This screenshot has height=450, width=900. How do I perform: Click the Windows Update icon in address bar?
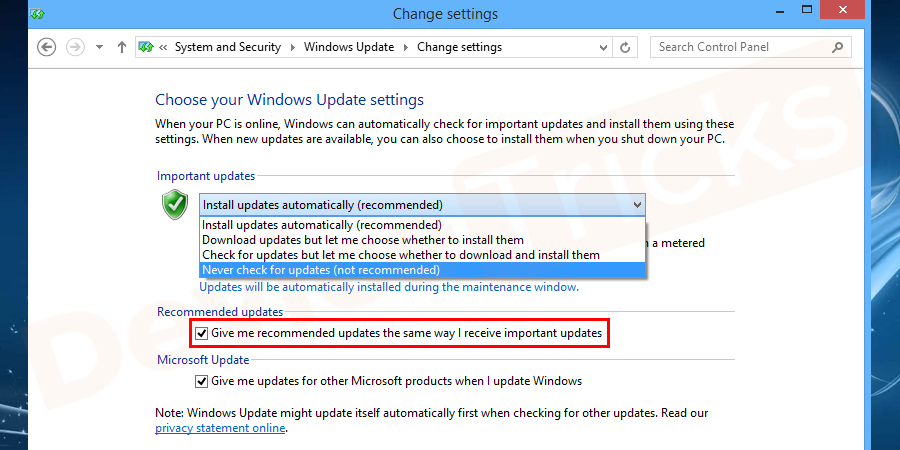(146, 47)
